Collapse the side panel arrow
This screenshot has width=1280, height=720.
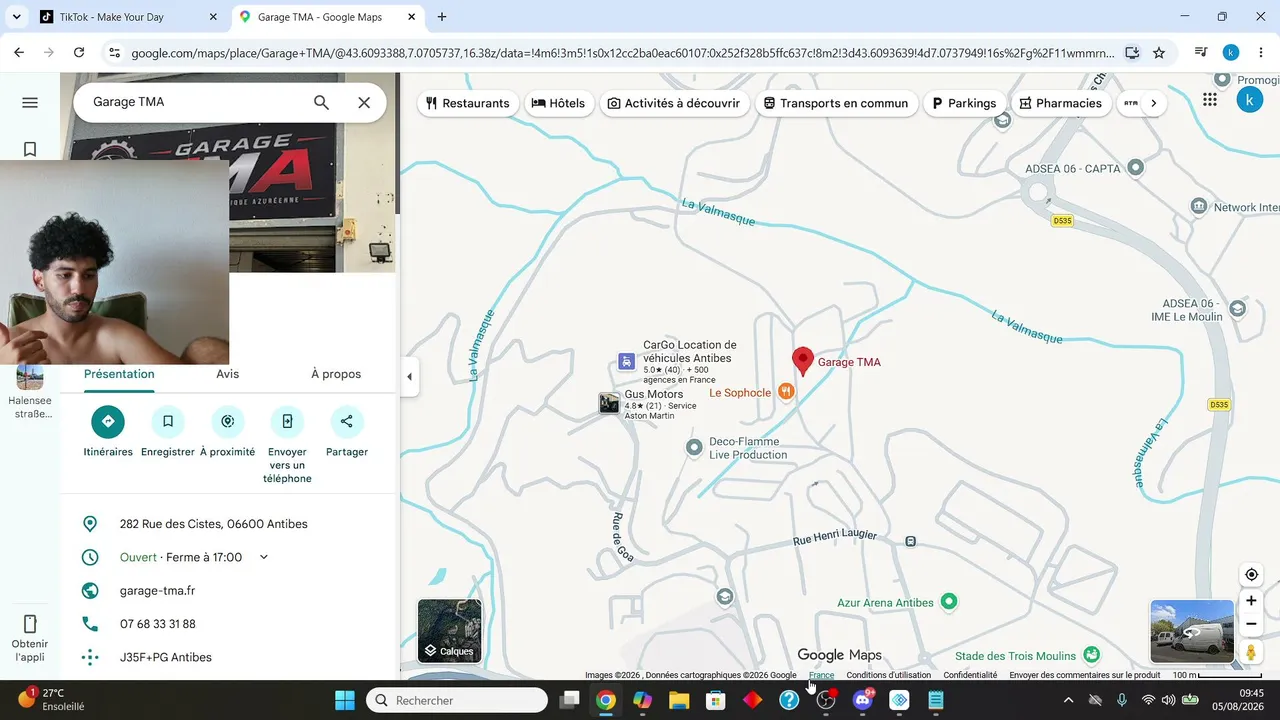[409, 377]
